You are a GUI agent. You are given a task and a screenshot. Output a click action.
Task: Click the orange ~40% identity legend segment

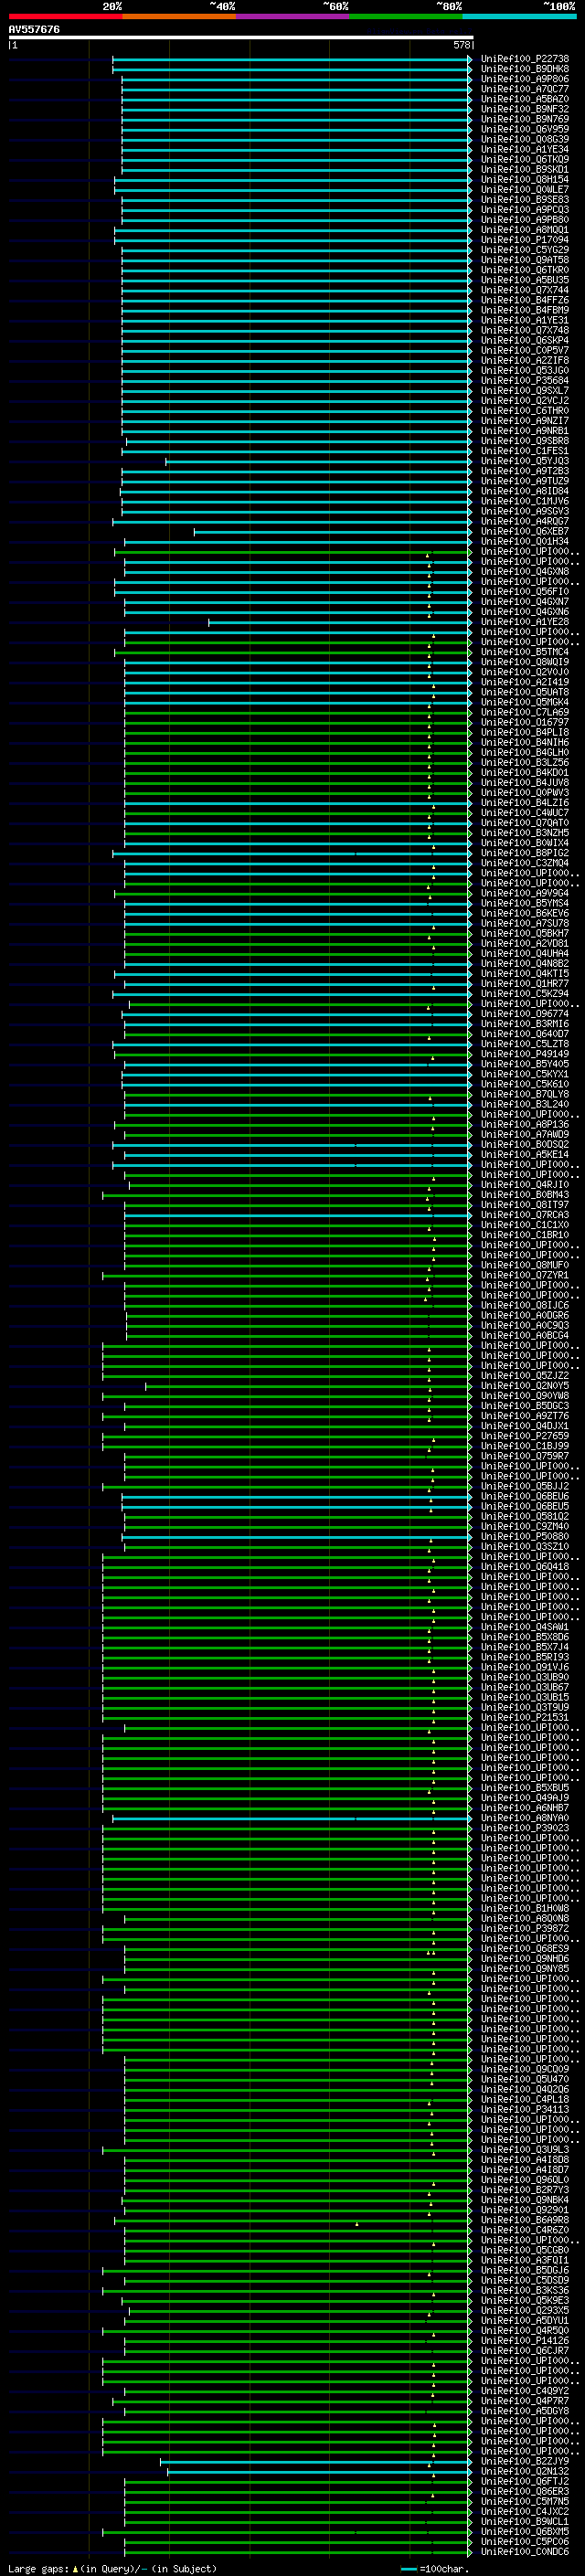coord(179,16)
